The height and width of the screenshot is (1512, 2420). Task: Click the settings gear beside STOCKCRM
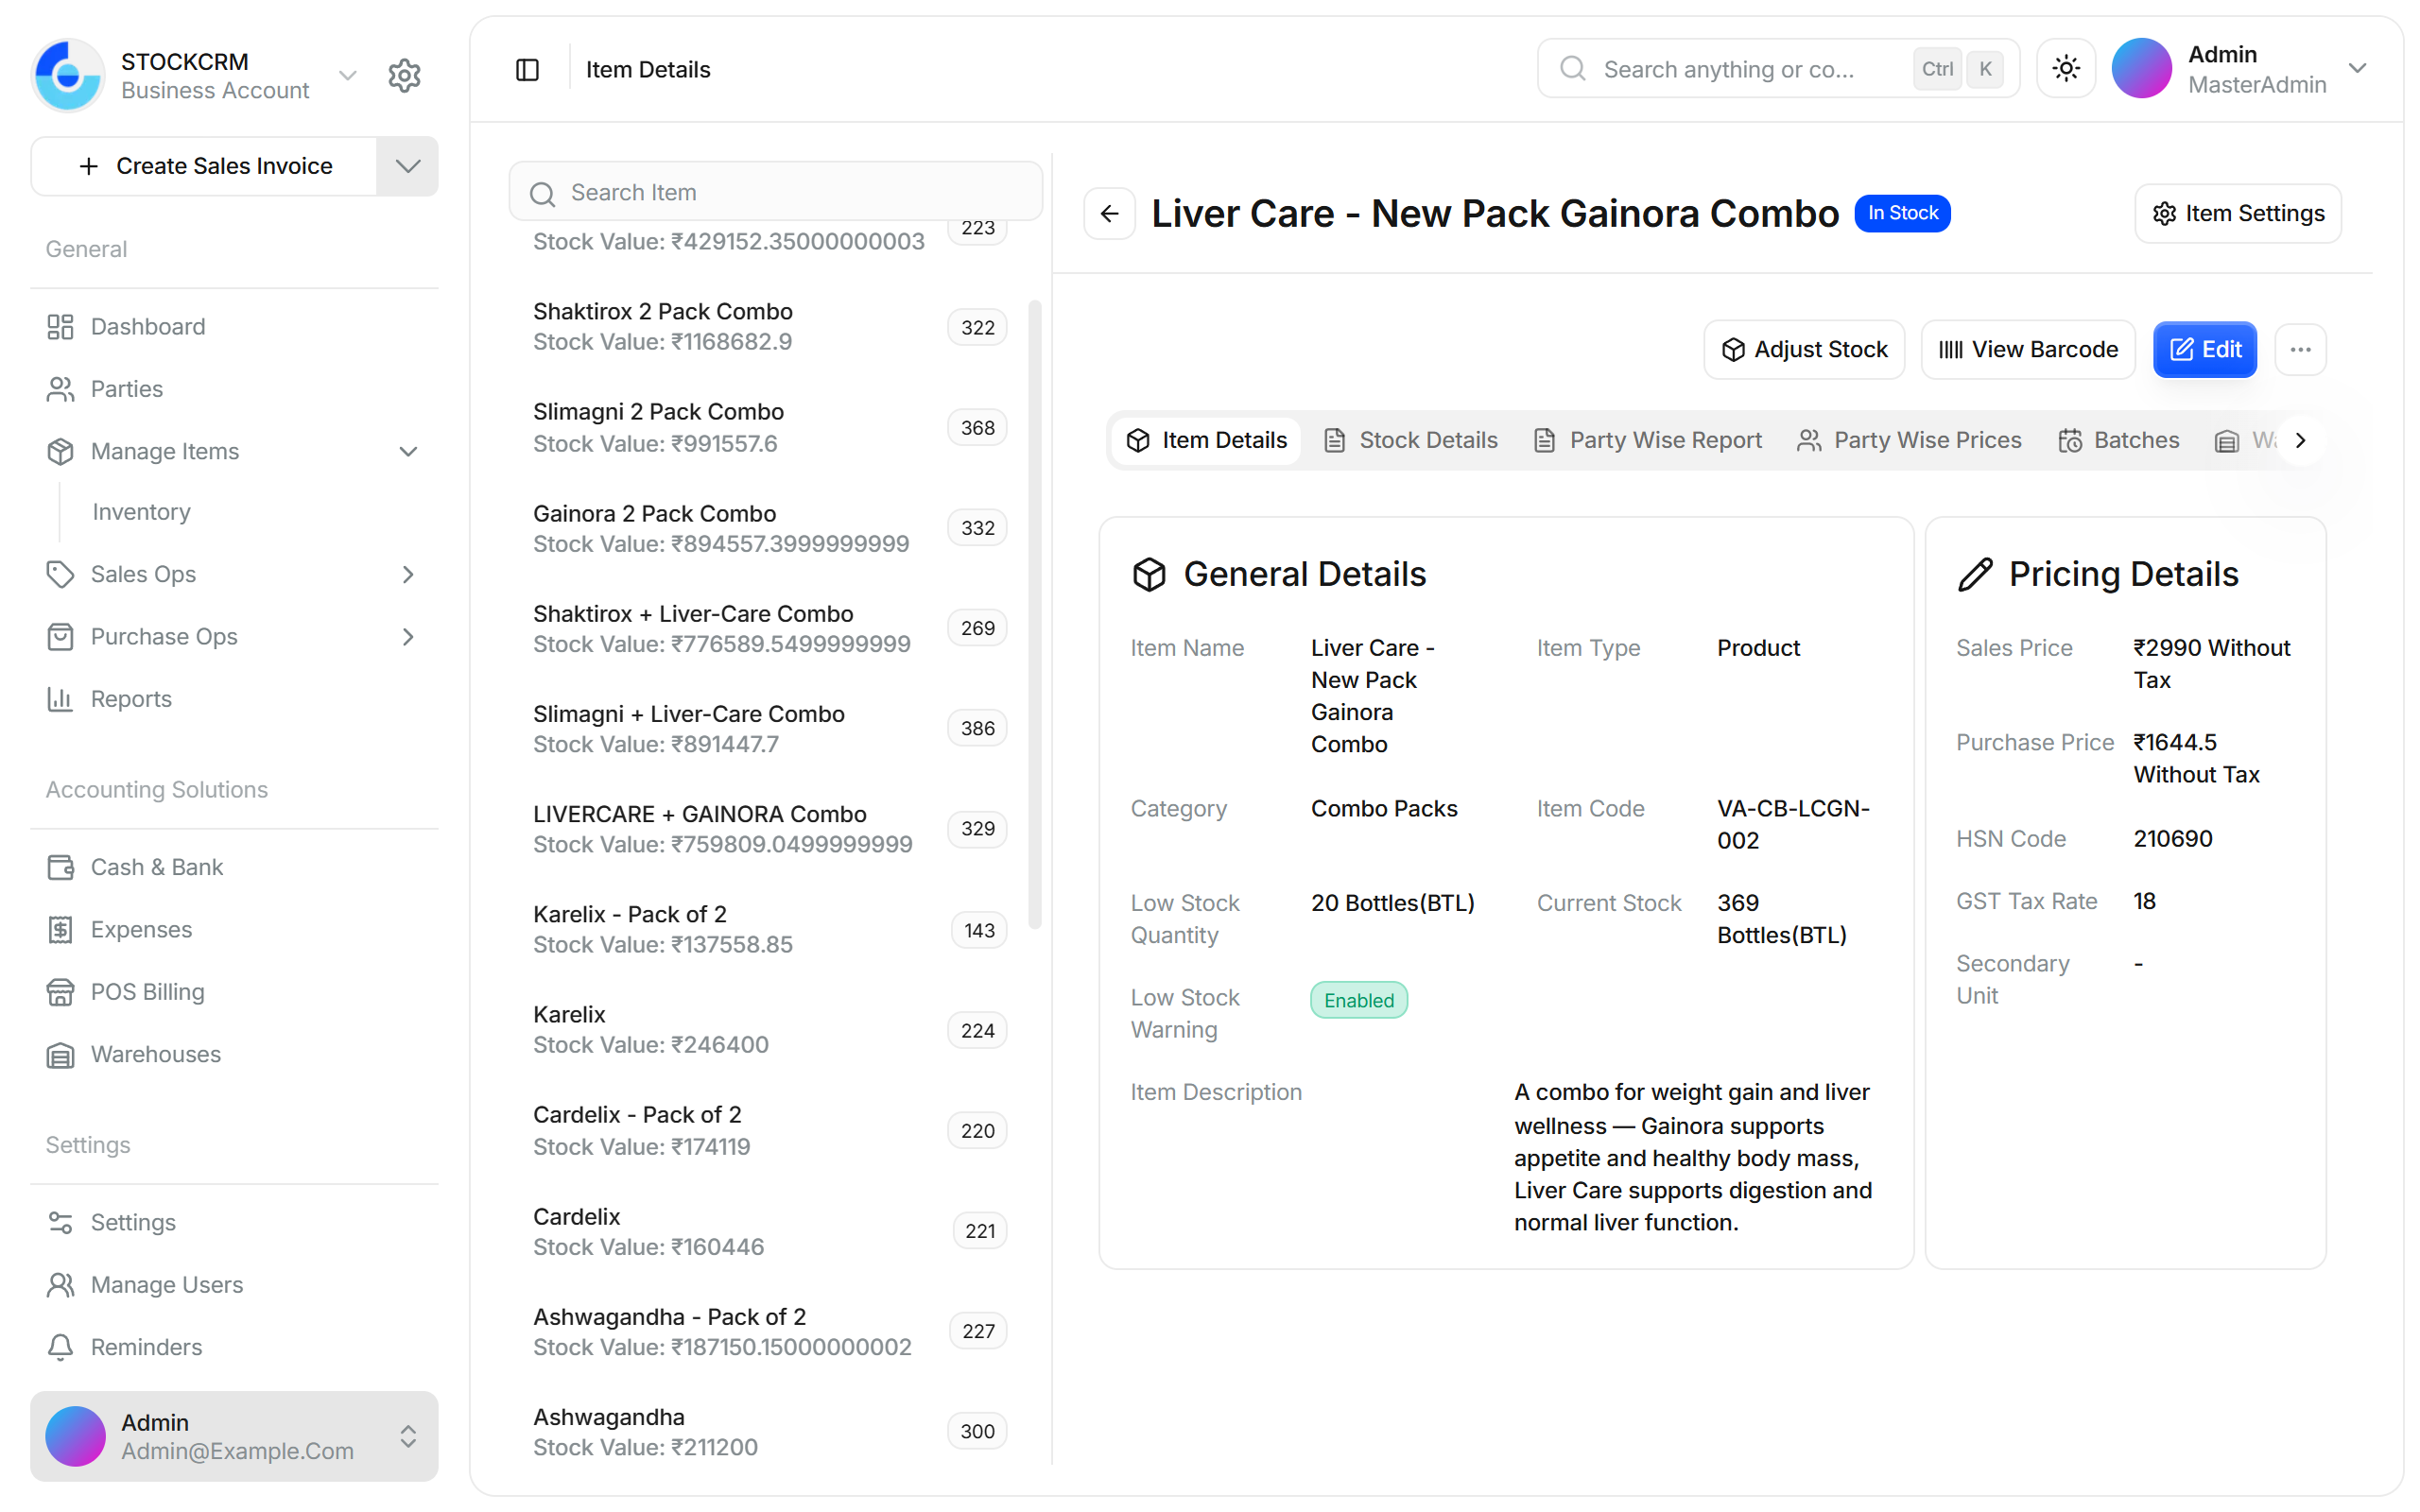404,75
